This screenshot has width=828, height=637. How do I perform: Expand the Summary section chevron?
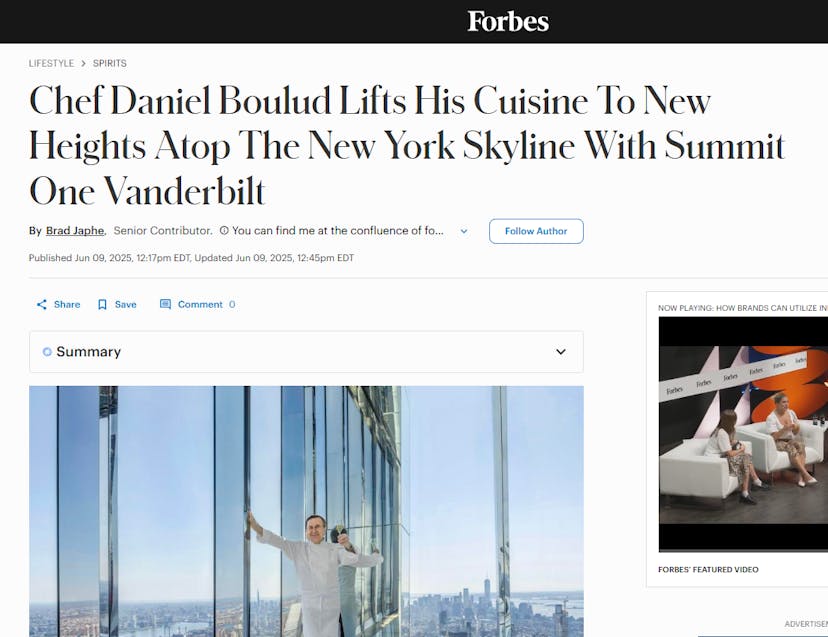[561, 352]
